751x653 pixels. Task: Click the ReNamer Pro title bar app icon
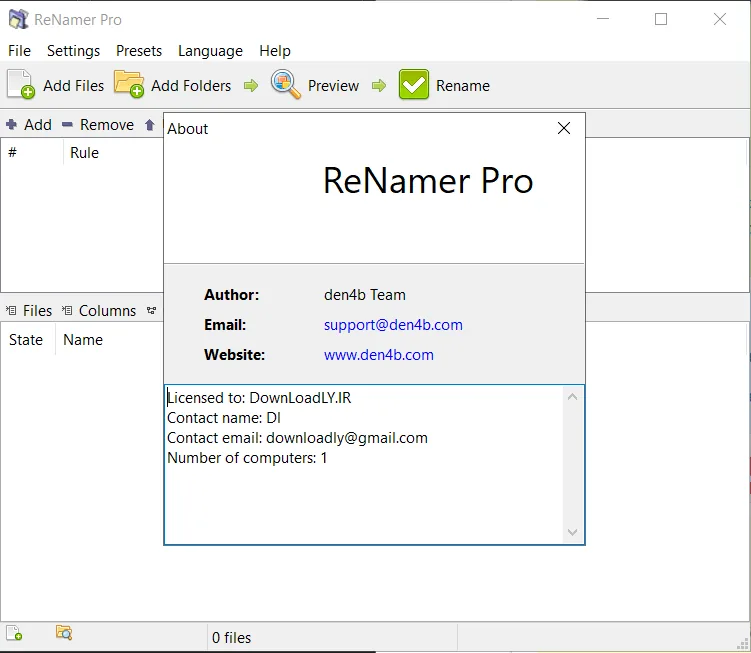(x=19, y=19)
